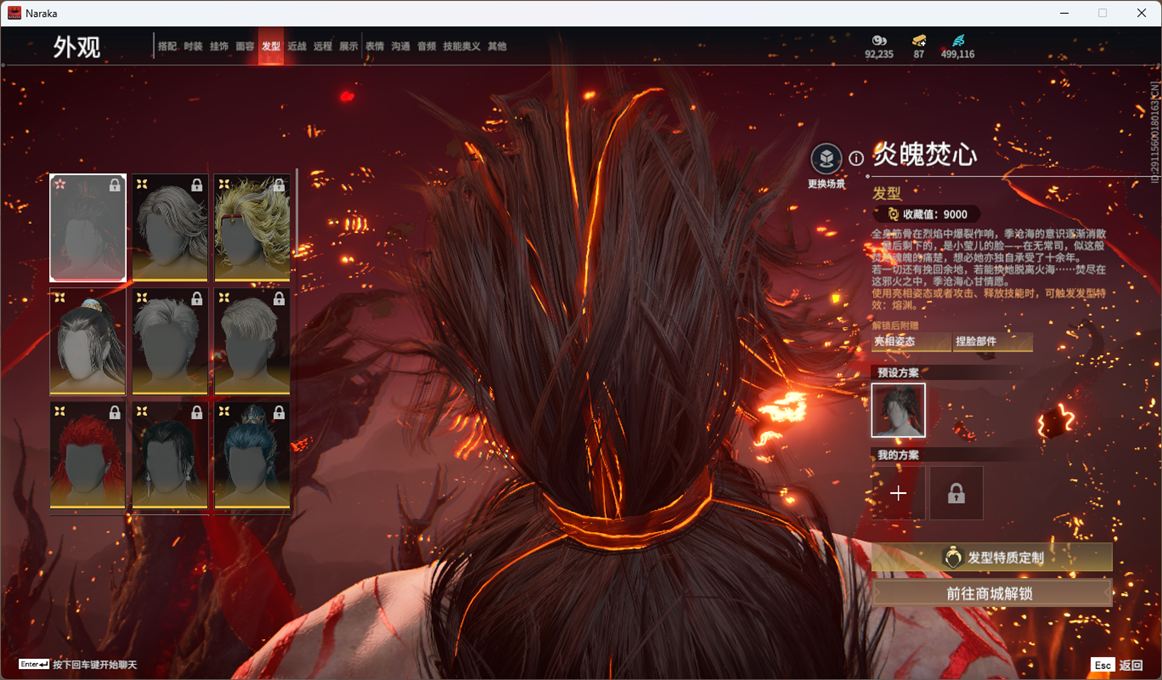The width and height of the screenshot is (1162, 680).
Task: Select the red curly hairstyle thumbnail
Action: click(x=87, y=455)
